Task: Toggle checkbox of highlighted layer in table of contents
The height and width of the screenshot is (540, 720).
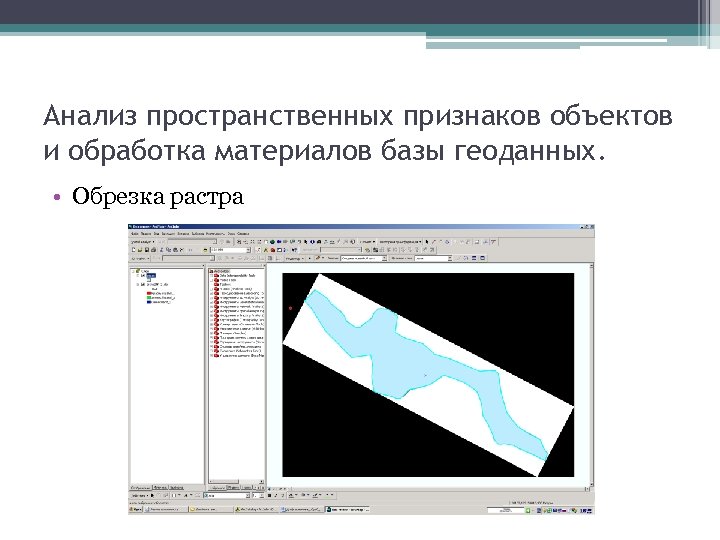Action: pos(143,276)
